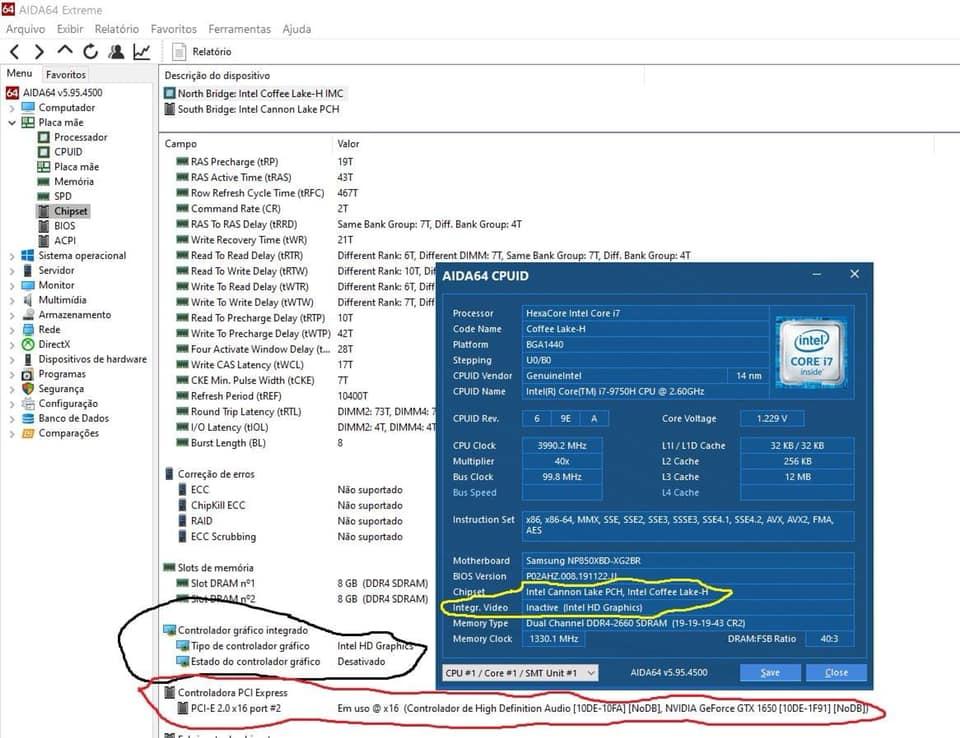Click the Intel Core i7 logo badge
This screenshot has height=738, width=960.
pos(811,352)
